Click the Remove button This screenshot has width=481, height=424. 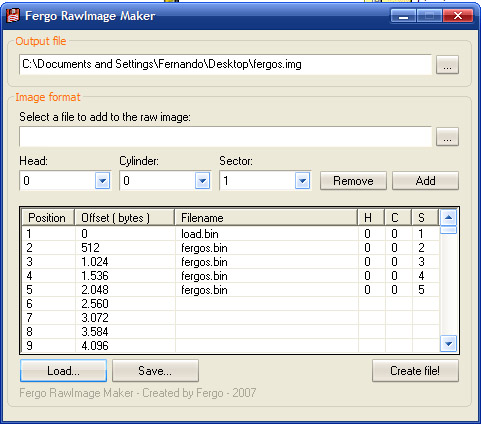(353, 181)
